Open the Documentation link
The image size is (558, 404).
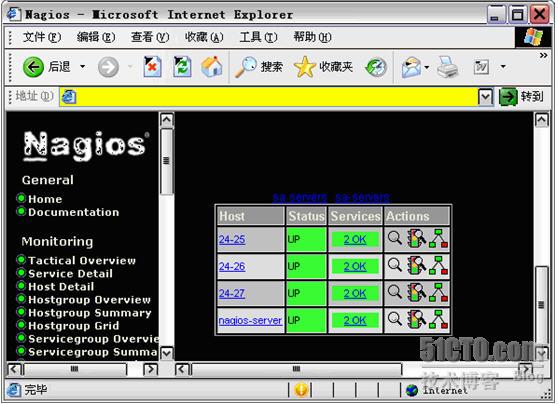[74, 212]
